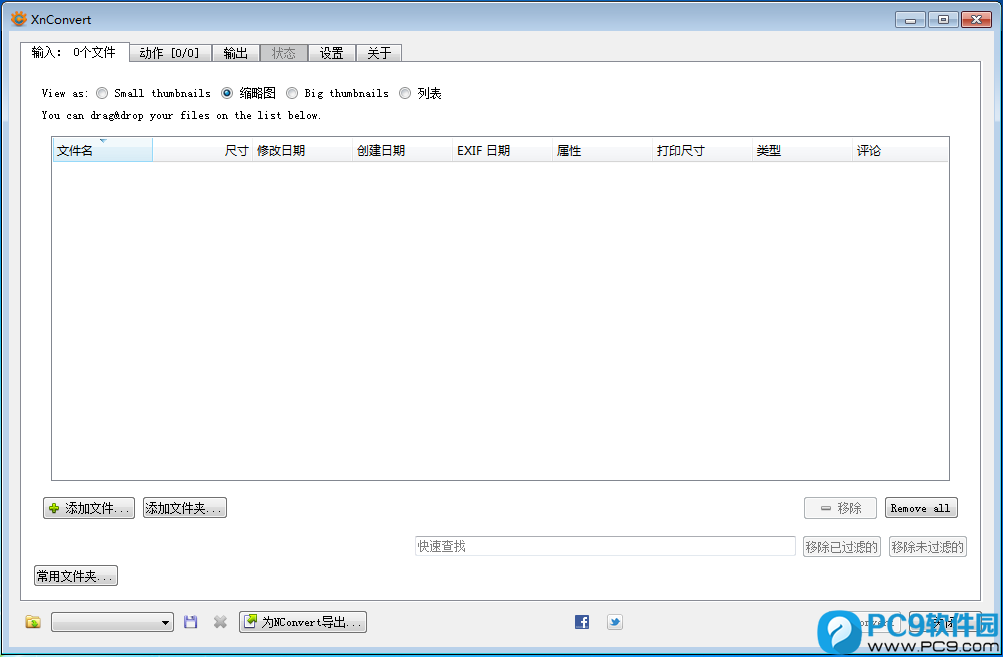Screen dimensions: 1003x657
Task: Expand the script preset combo box
Action: [x=113, y=622]
